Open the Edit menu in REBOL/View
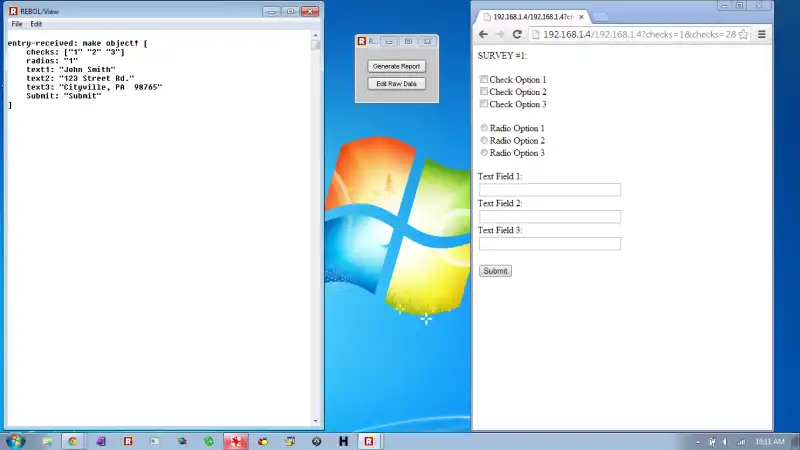This screenshot has height=450, width=800. (x=36, y=24)
